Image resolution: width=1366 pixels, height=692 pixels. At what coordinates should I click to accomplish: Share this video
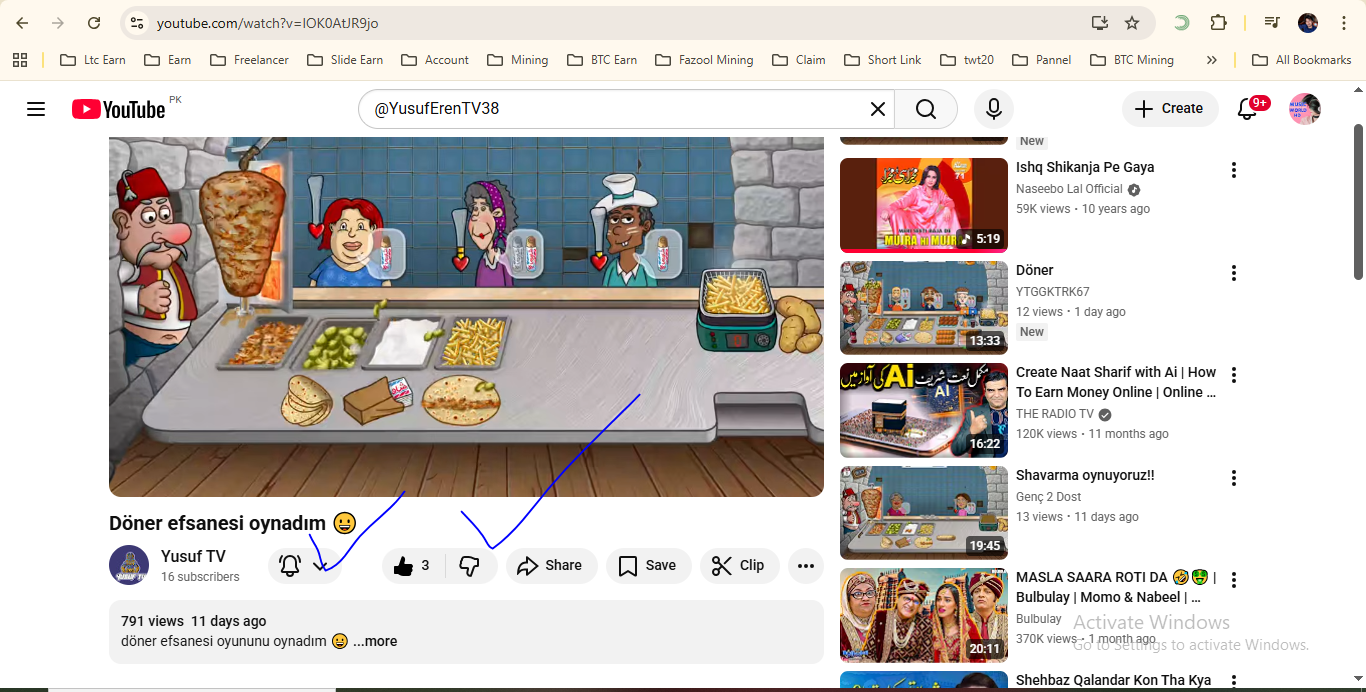coord(551,566)
